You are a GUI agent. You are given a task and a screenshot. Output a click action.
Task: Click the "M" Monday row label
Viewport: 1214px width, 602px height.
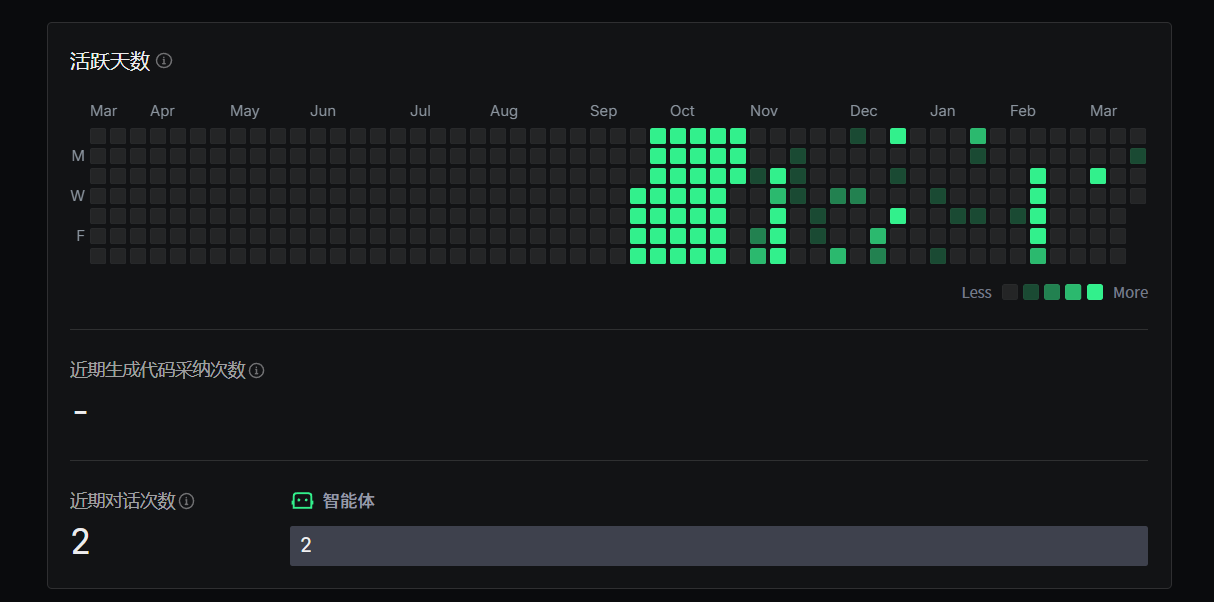coord(78,156)
